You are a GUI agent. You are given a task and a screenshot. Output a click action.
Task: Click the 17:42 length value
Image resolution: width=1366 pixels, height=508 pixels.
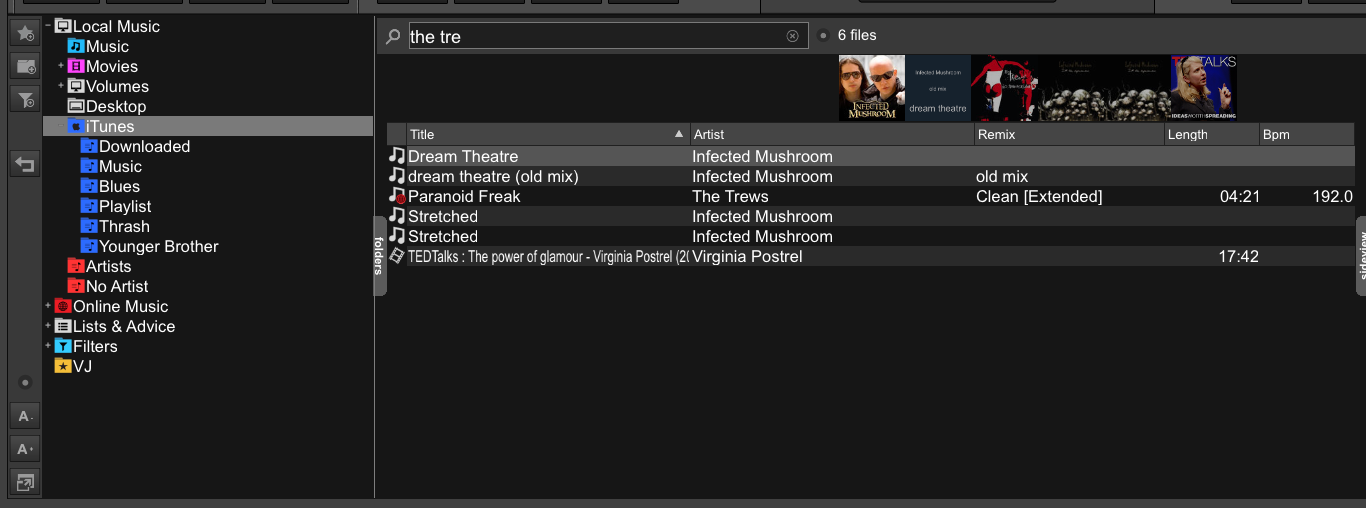[x=1239, y=256]
